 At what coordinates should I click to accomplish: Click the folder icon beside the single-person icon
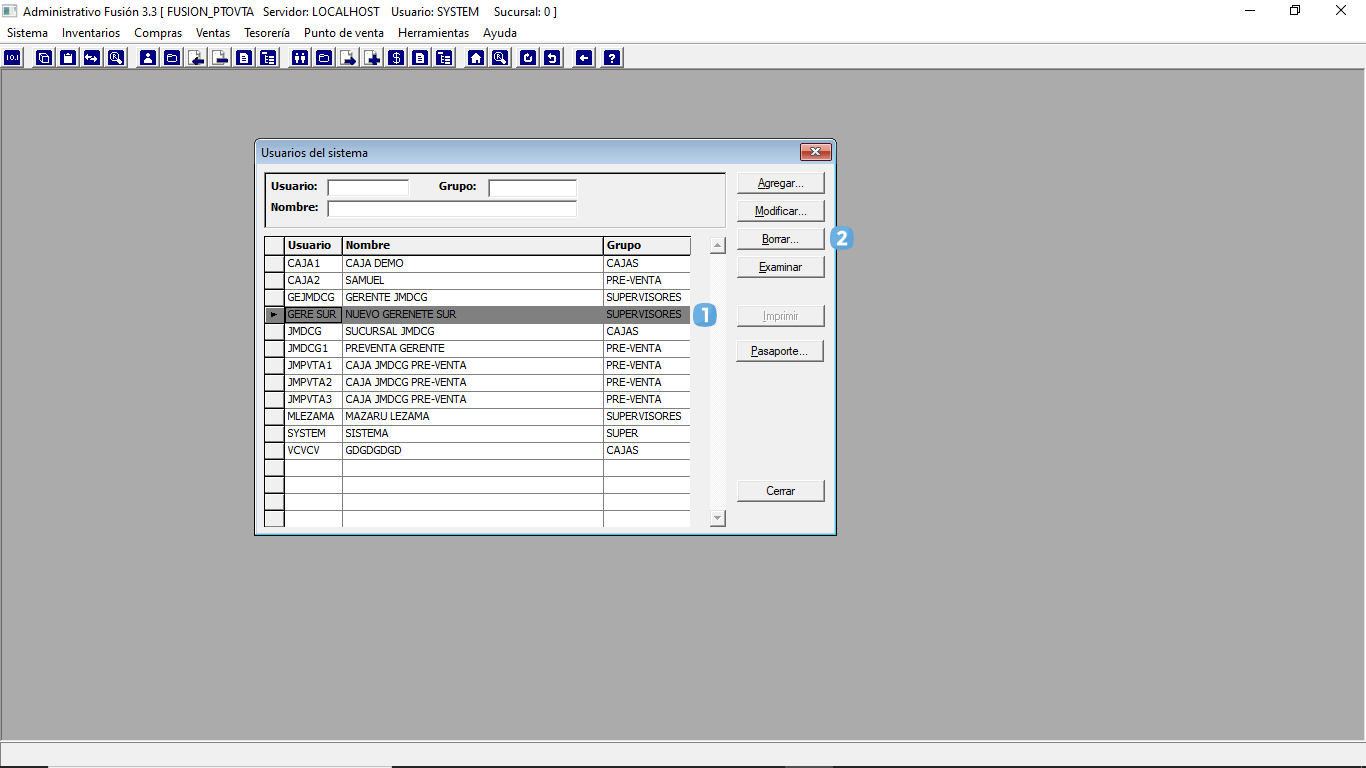(172, 57)
